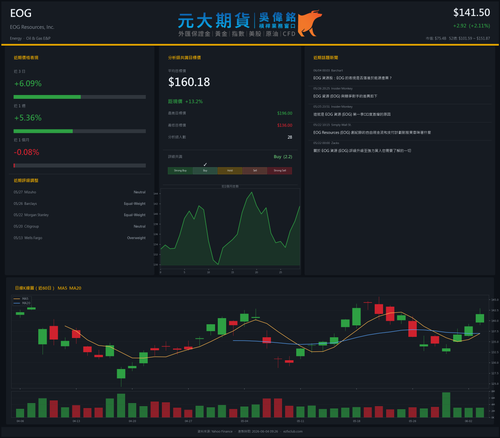The height and width of the screenshot is (438, 500).
Task: Click the tallest green volume bar near 05-24
Action: tap(446, 405)
